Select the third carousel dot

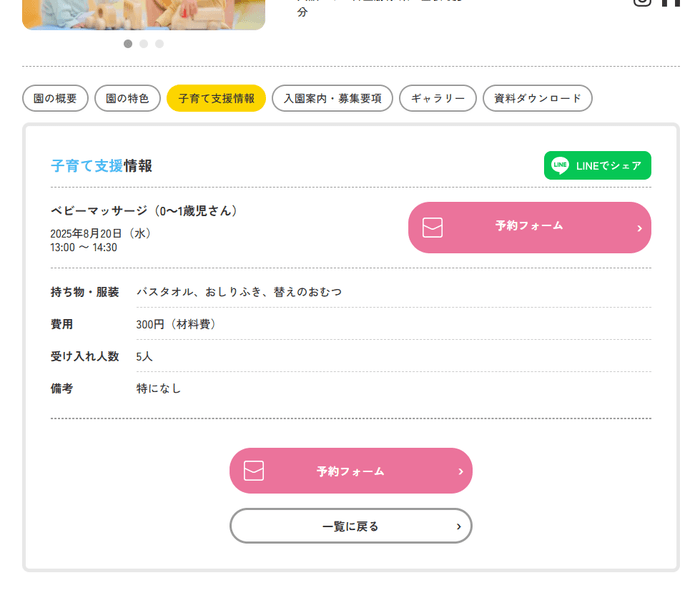(159, 44)
